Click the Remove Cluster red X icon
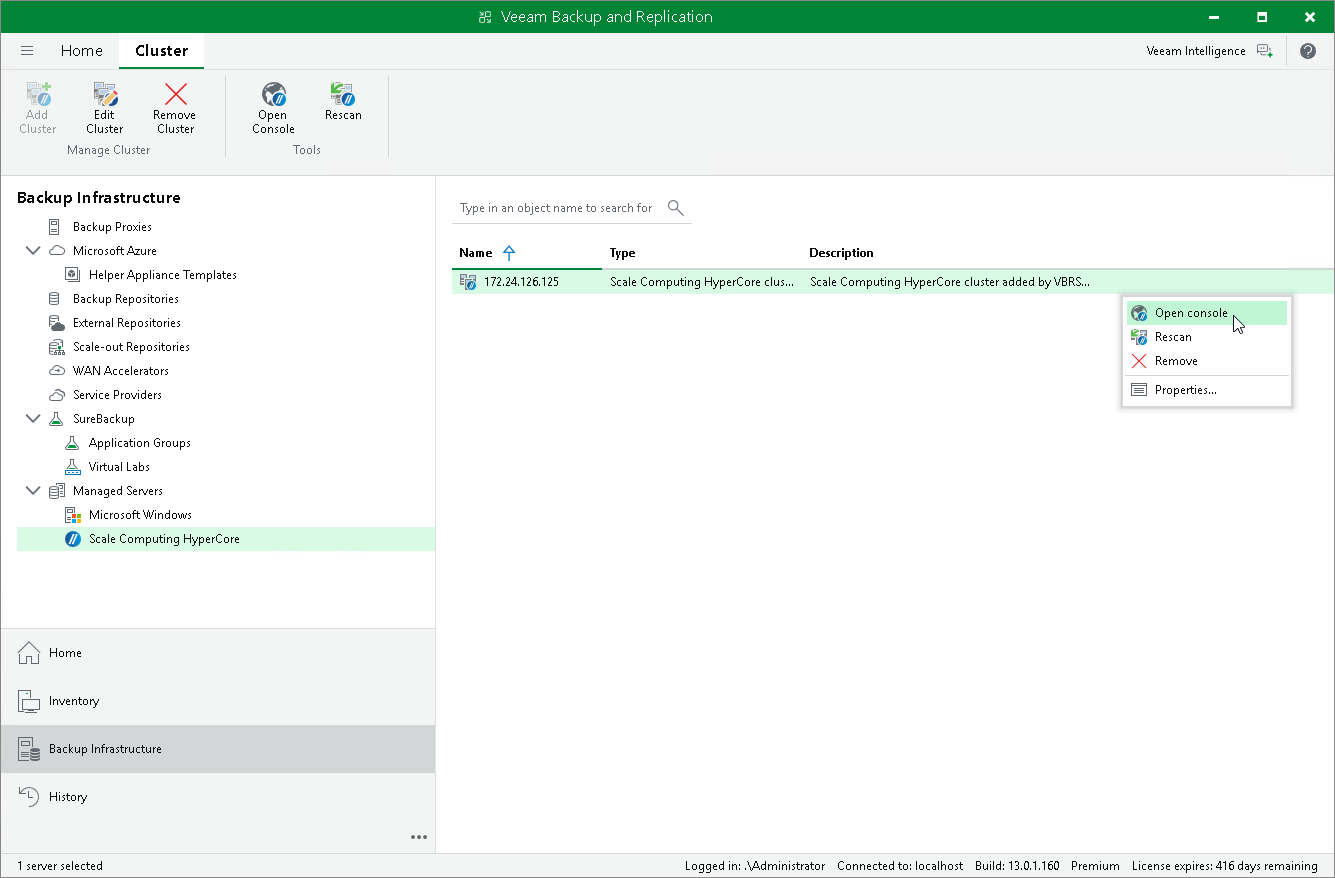 [175, 94]
